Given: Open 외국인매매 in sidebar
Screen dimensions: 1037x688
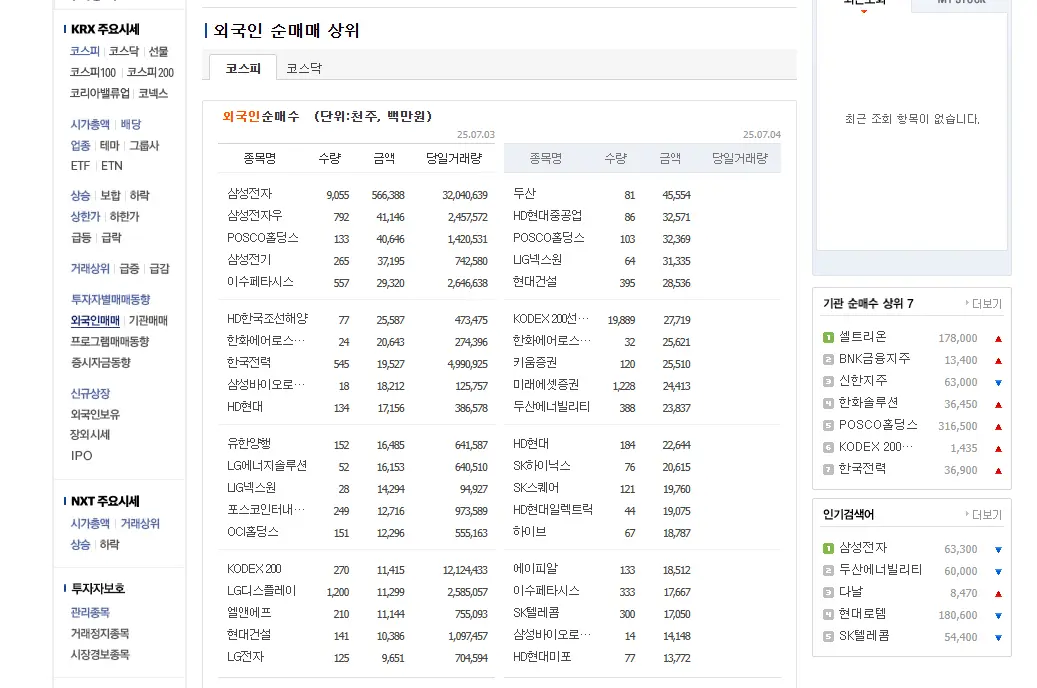Looking at the screenshot, I should 95,321.
